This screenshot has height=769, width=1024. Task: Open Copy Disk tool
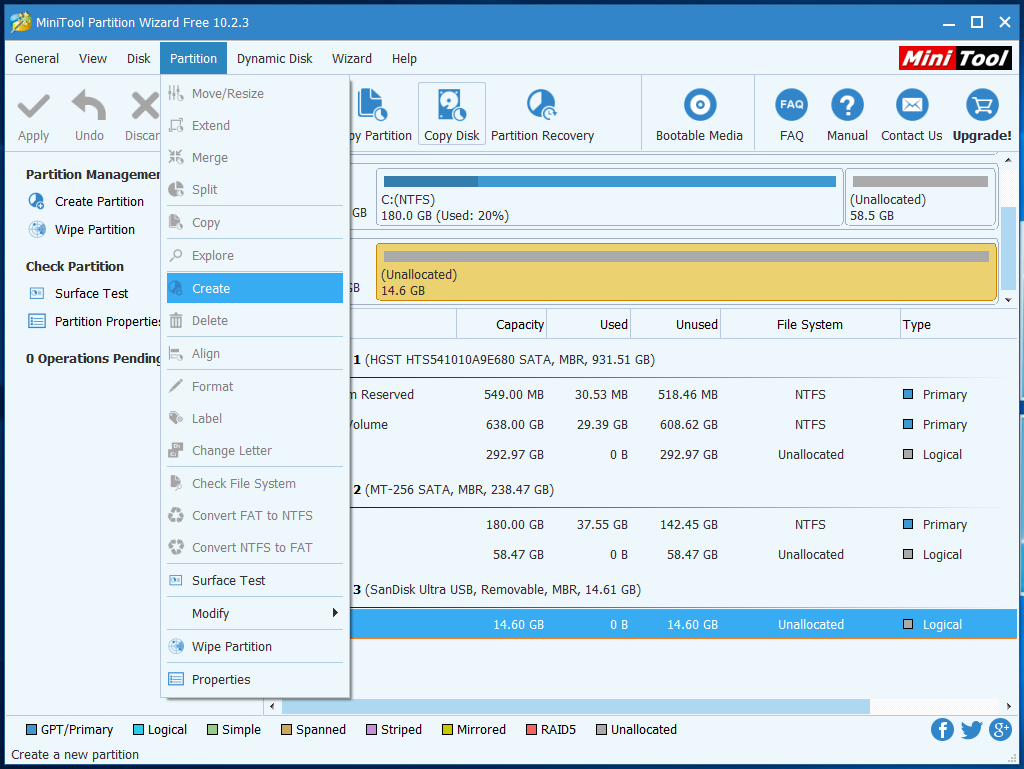tap(451, 114)
